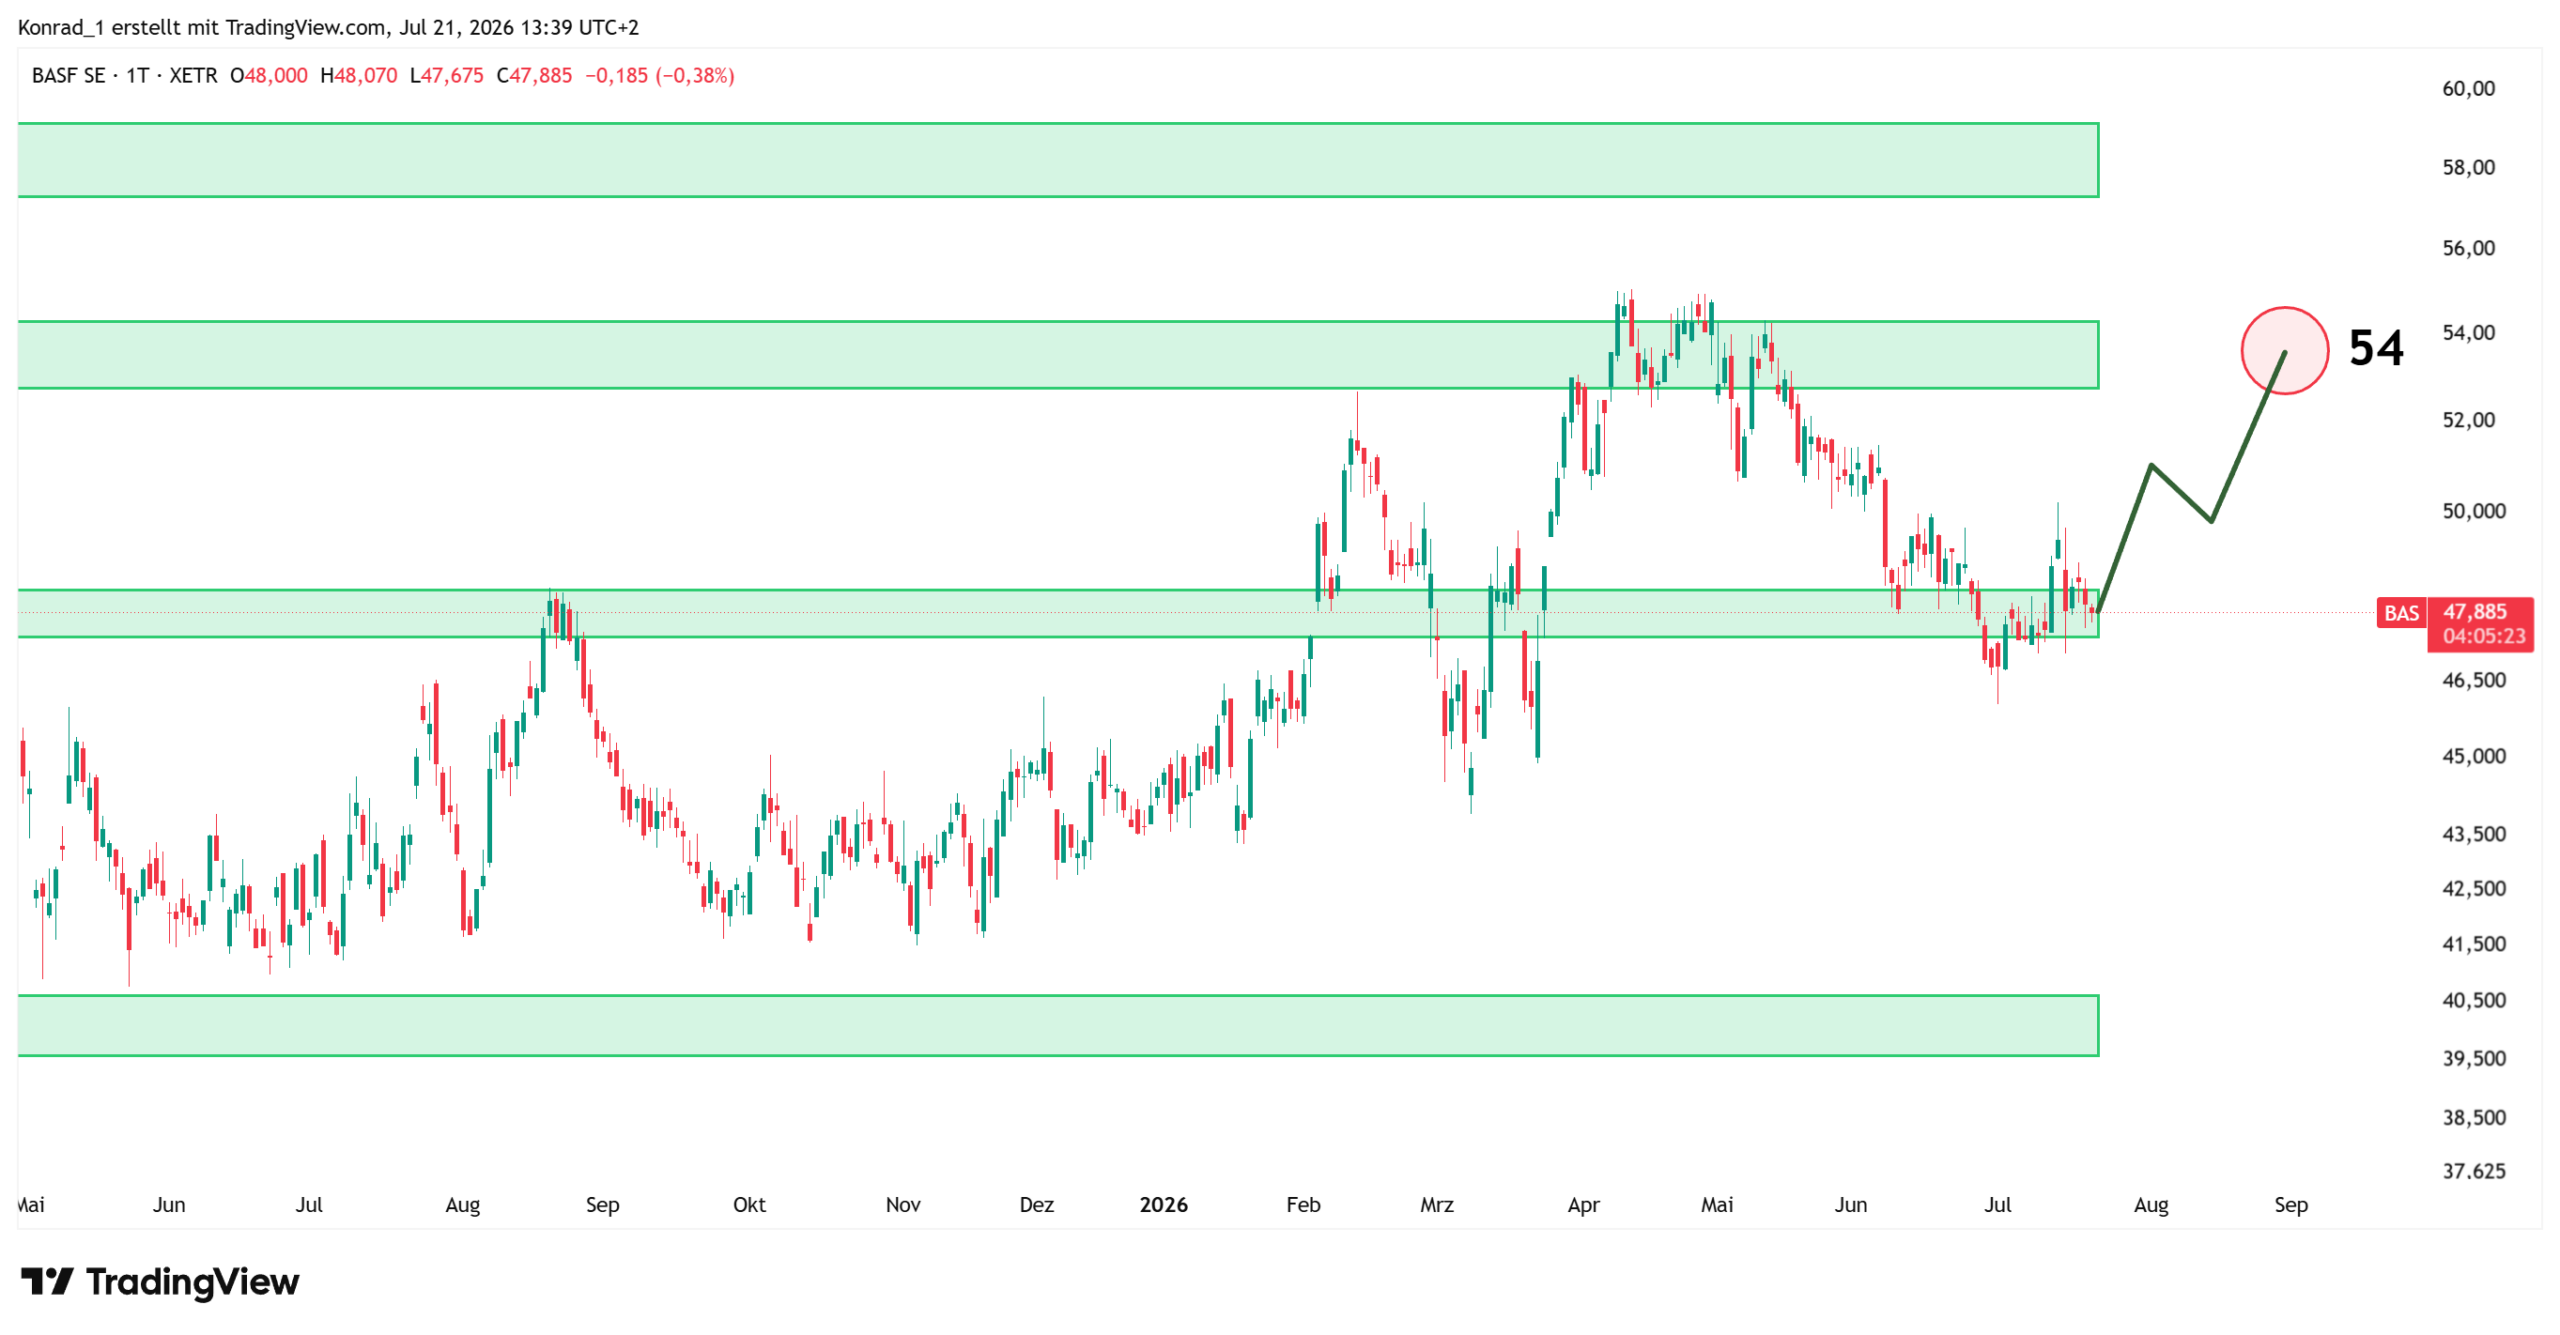Click the 46,500 price axis label
2560x1335 pixels.
[x=2474, y=680]
